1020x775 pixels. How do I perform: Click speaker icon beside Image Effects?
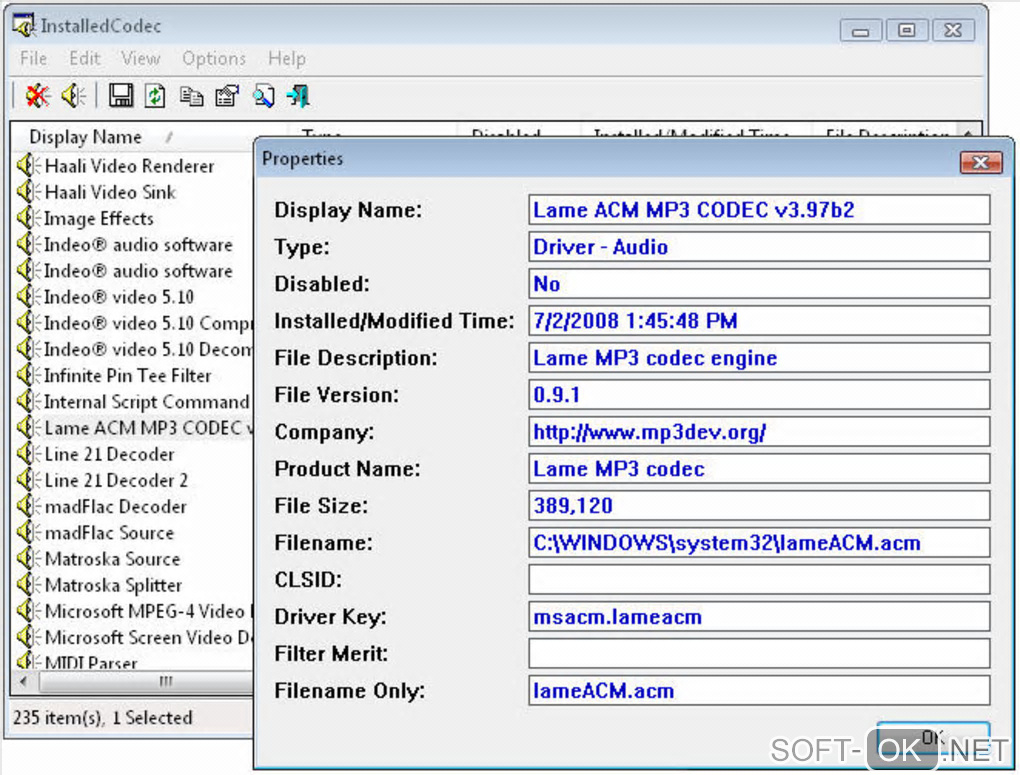point(28,218)
